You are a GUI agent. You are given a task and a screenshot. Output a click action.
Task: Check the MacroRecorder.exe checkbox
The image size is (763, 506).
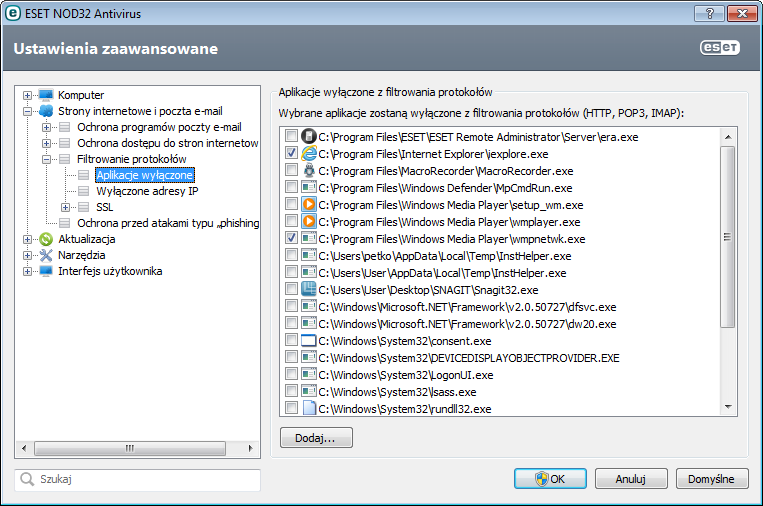pyautogui.click(x=291, y=169)
